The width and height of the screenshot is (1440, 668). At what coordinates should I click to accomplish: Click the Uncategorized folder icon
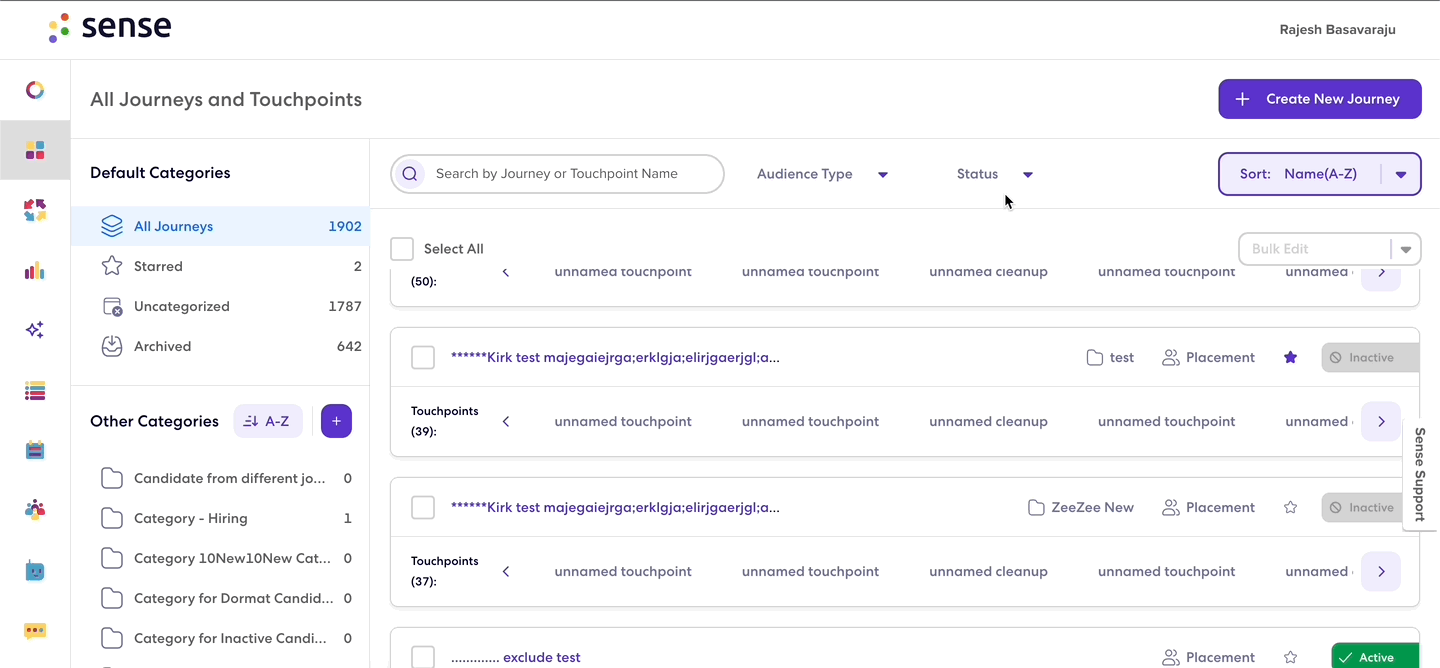tap(112, 306)
